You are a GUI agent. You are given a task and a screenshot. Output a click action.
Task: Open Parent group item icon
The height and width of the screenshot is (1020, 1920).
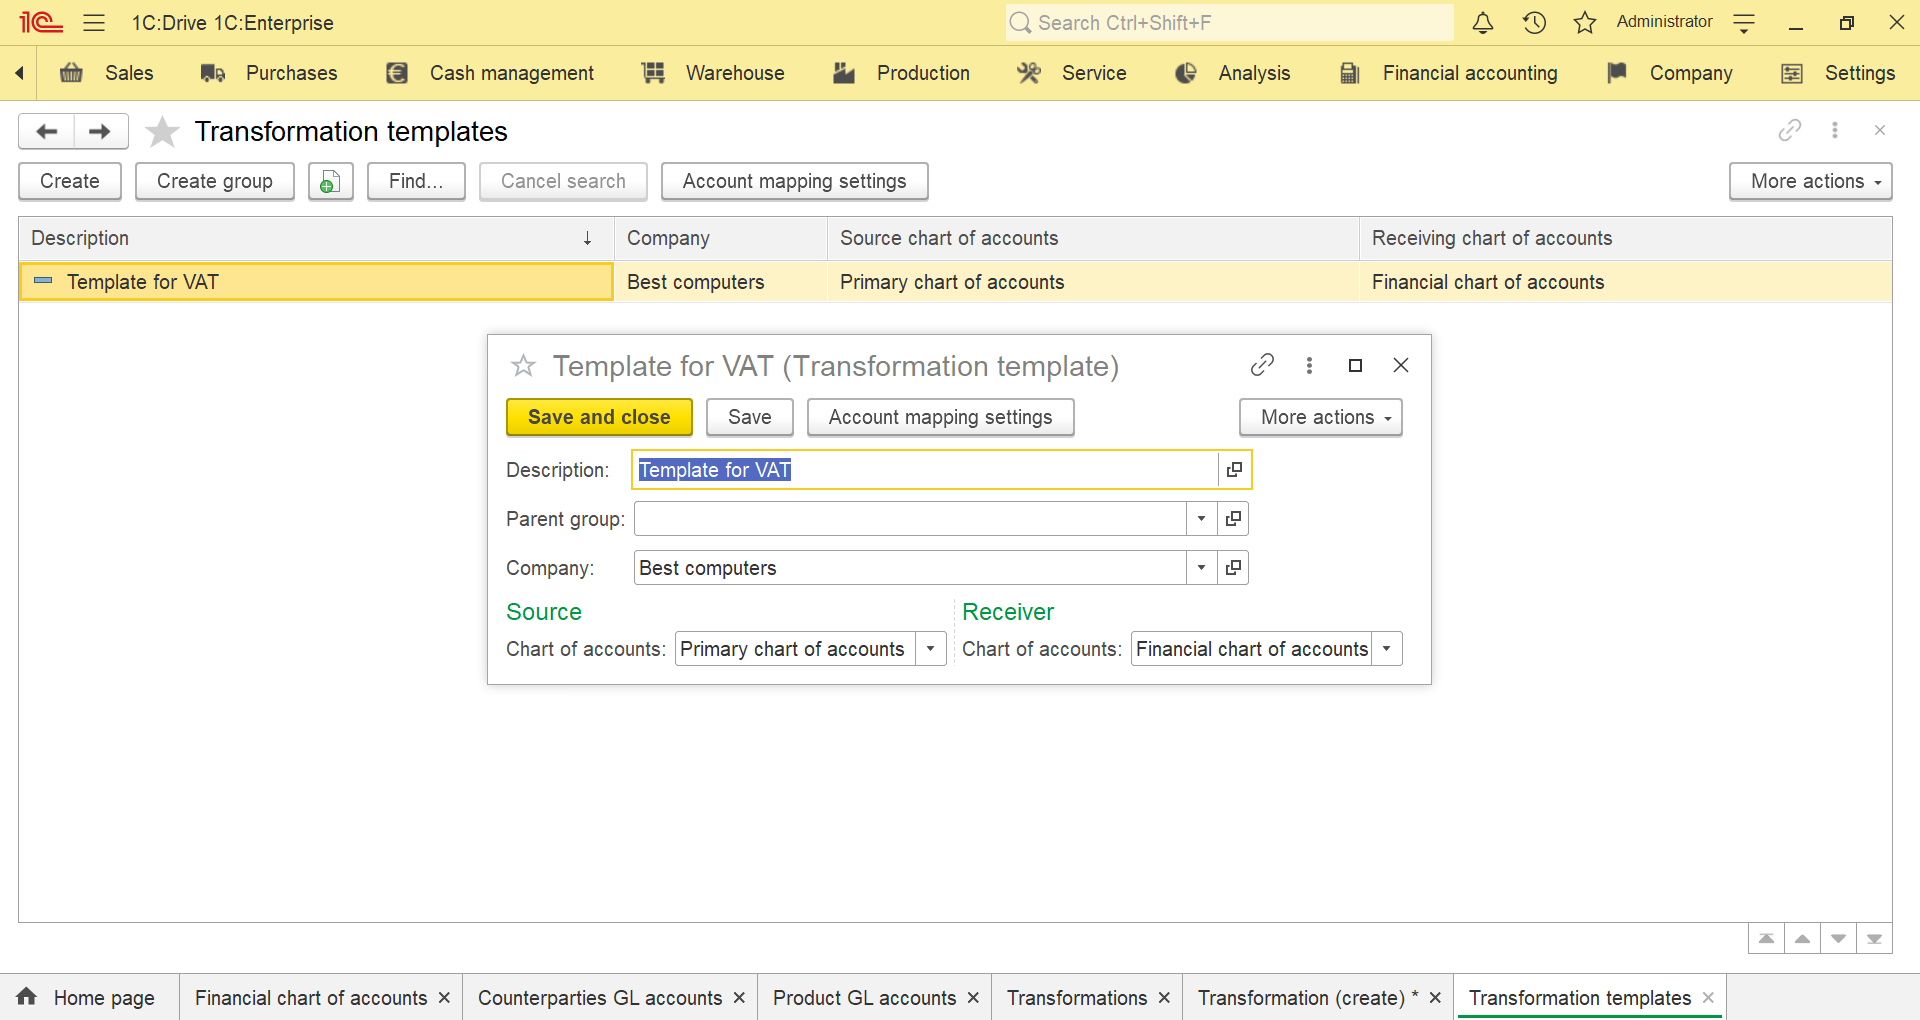(x=1233, y=519)
